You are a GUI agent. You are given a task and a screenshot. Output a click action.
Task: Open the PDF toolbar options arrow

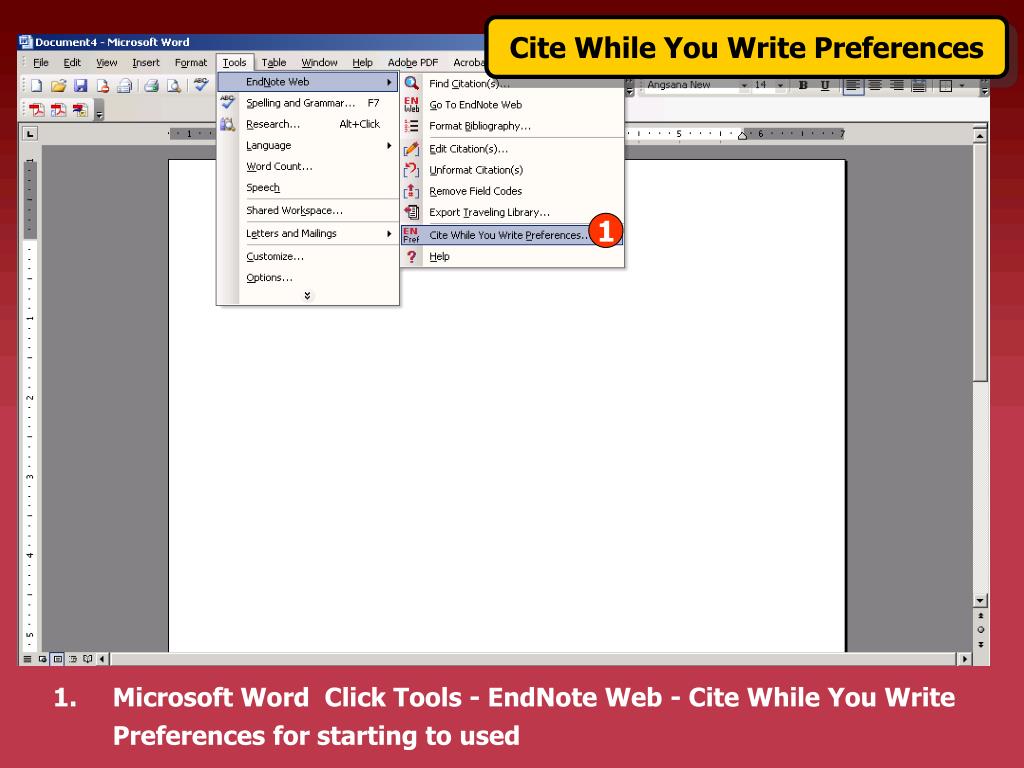point(99,112)
